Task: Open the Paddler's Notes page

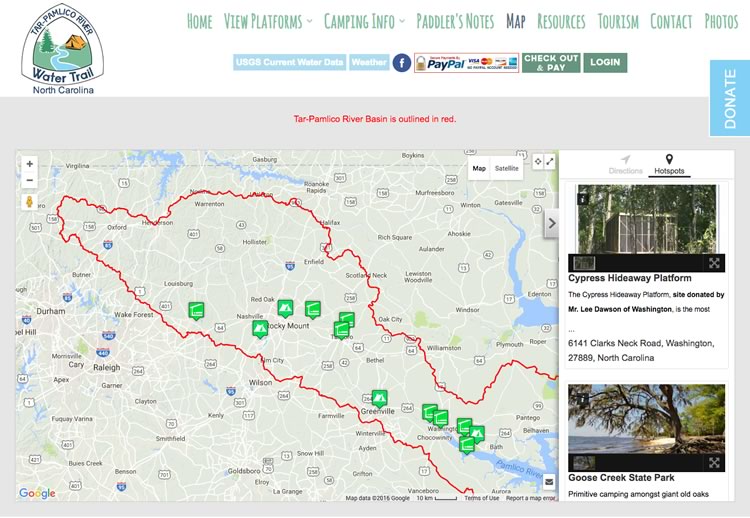Action: click(x=455, y=21)
